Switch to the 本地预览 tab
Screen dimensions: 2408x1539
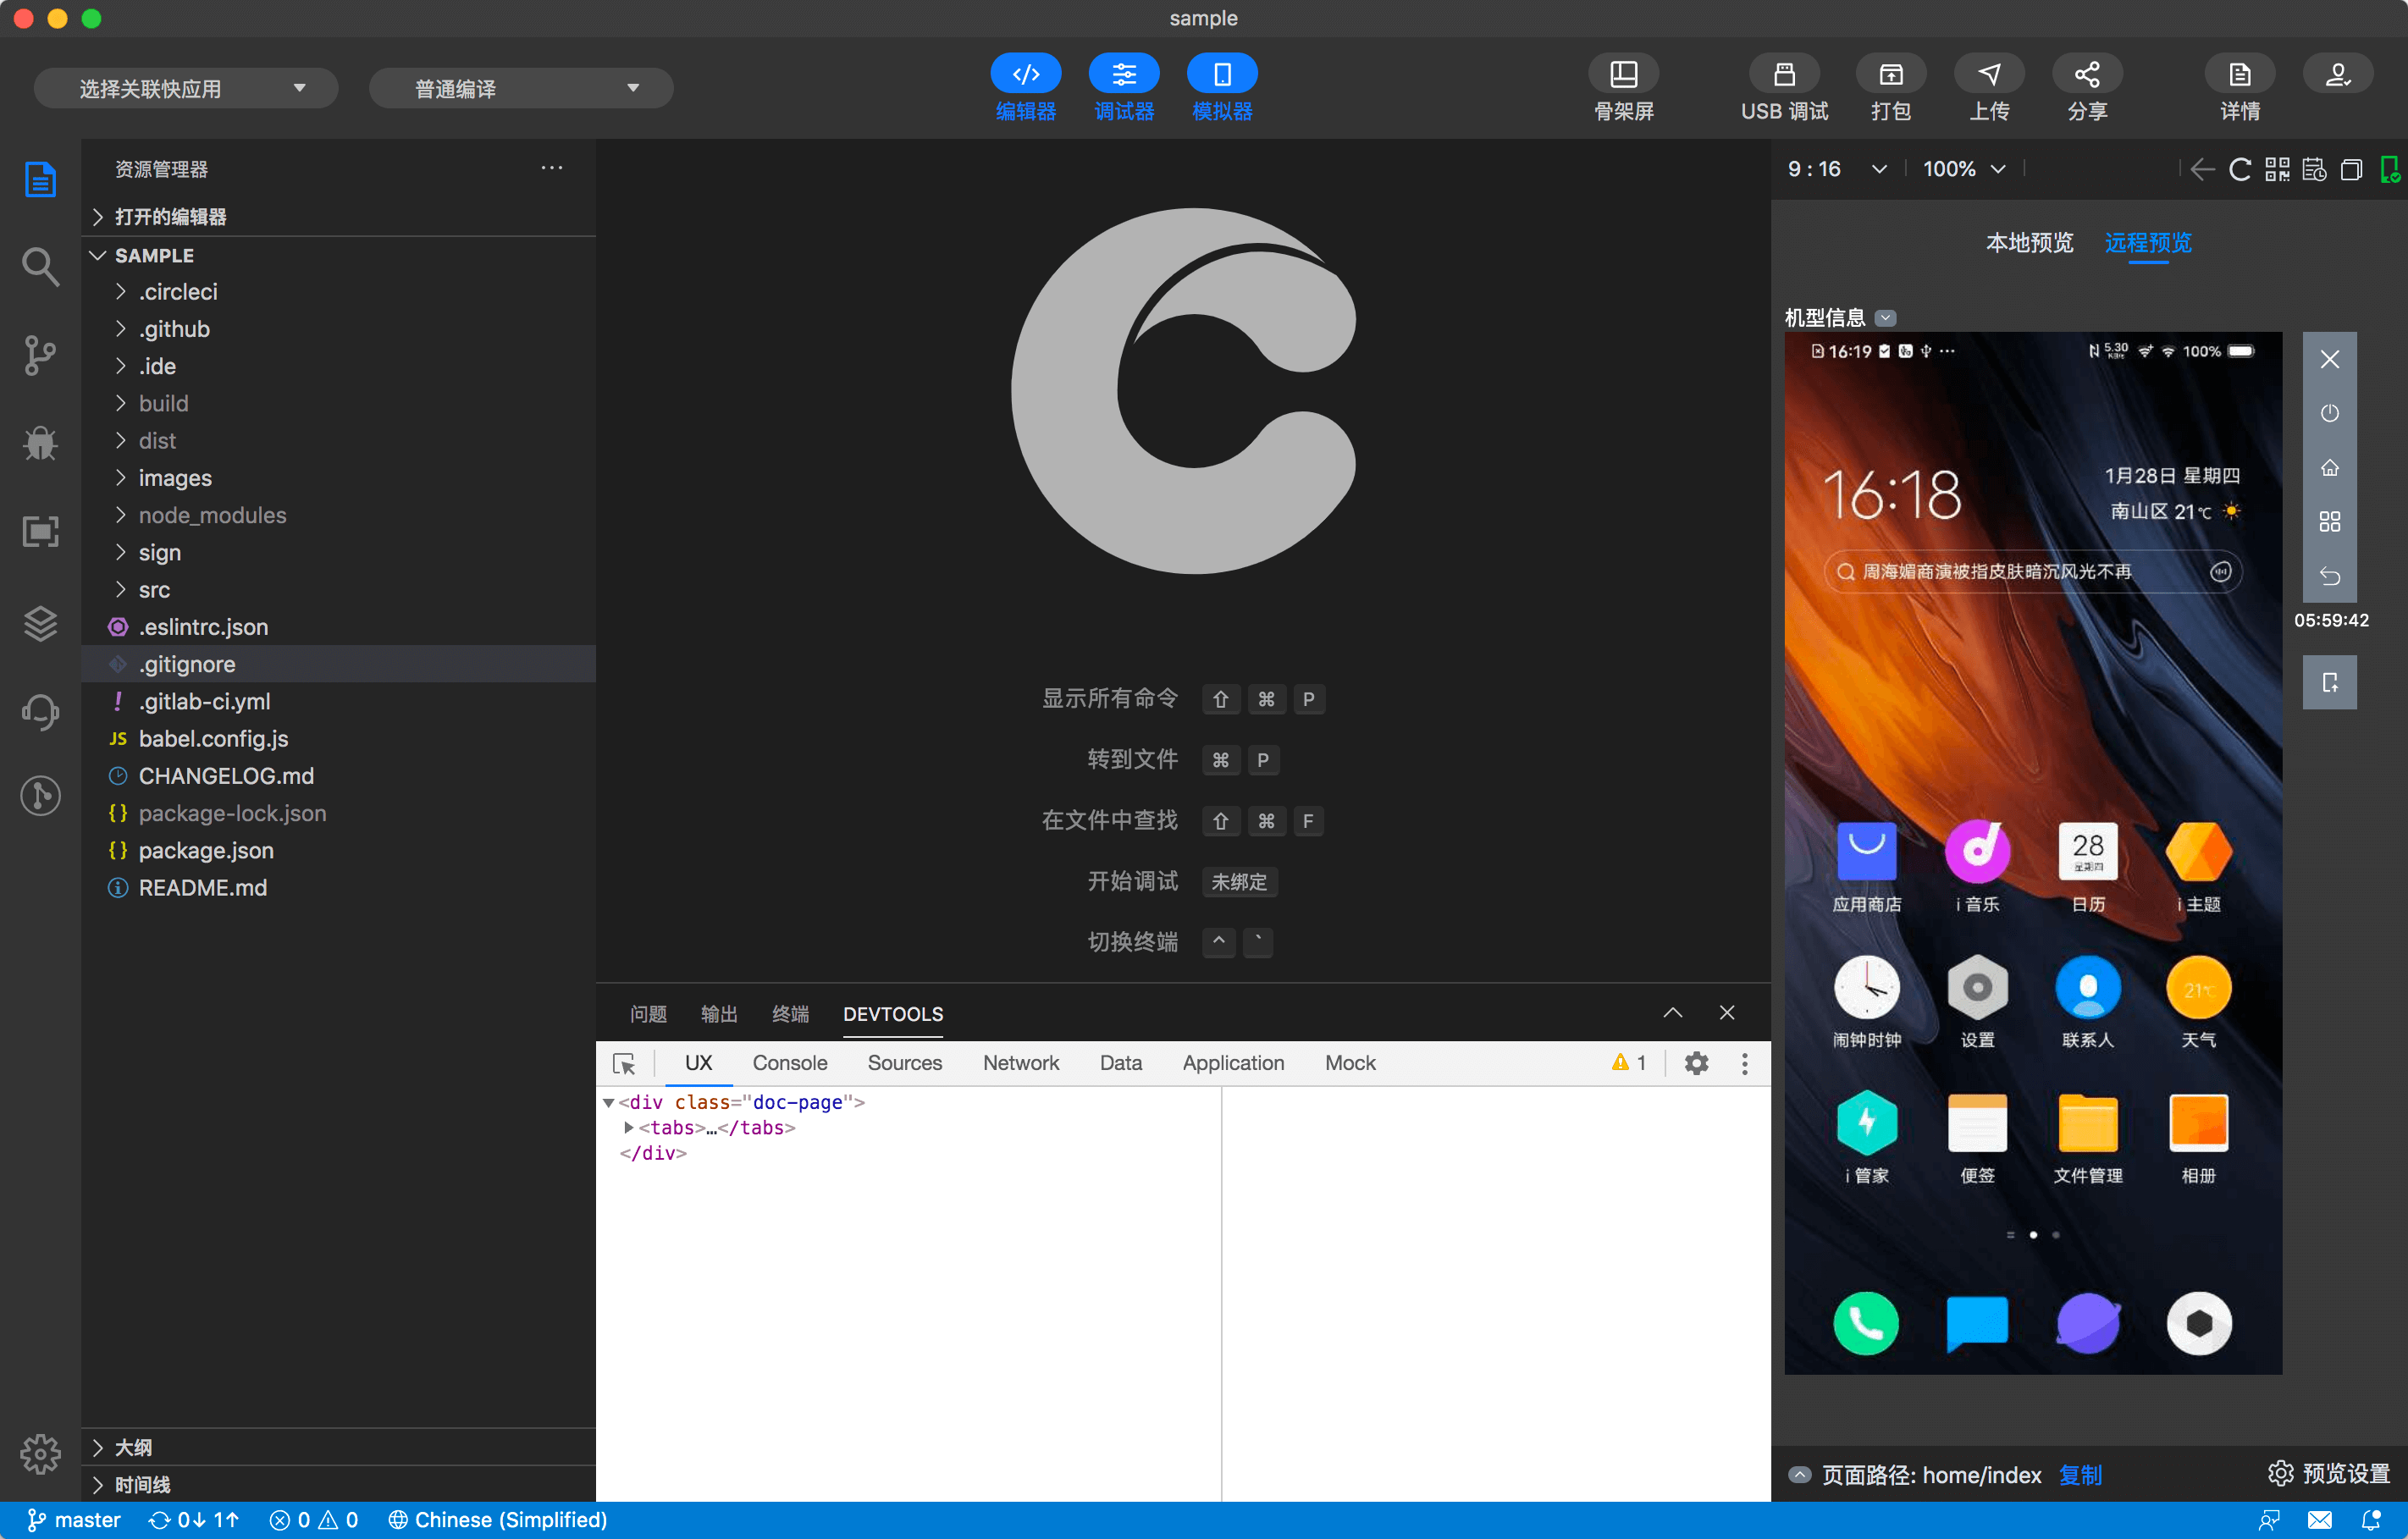coord(2029,243)
